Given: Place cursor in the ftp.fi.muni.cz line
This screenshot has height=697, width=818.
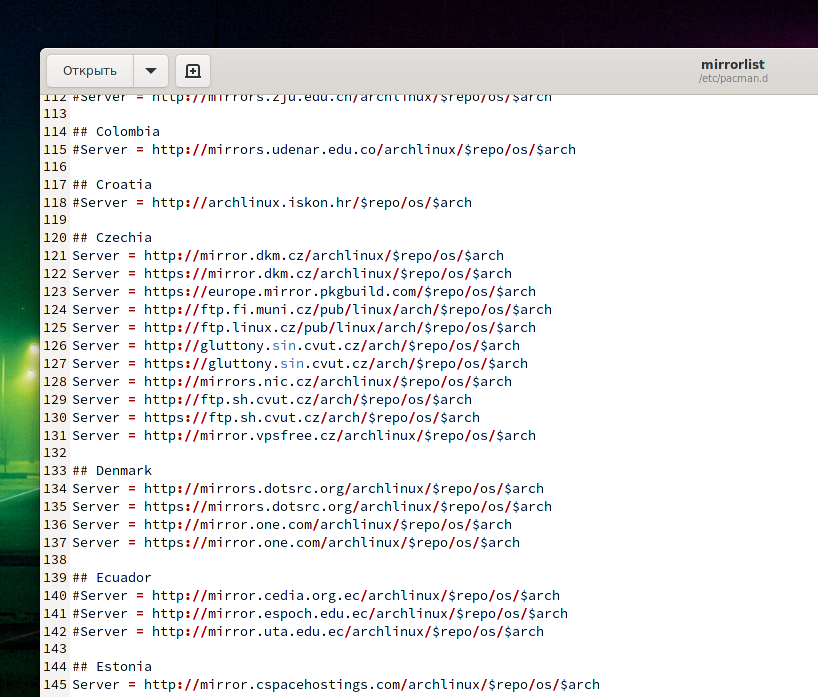Looking at the screenshot, I should coord(311,310).
